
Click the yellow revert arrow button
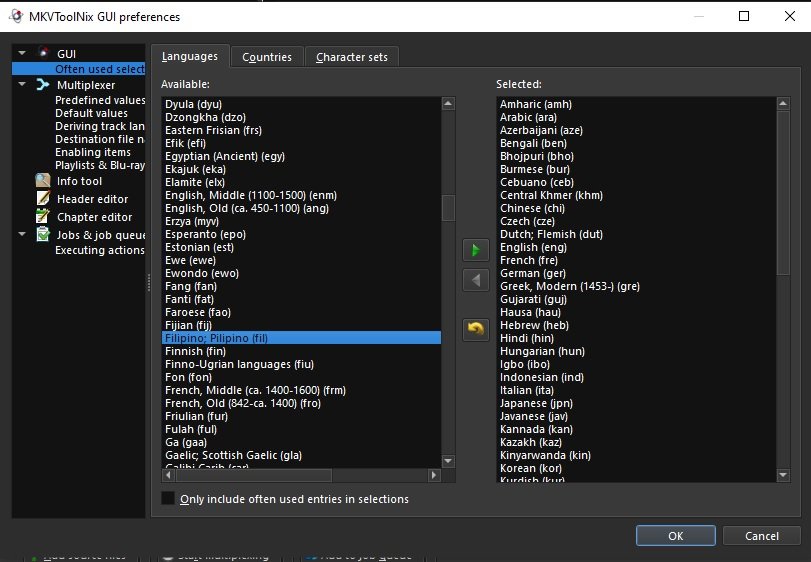point(476,329)
